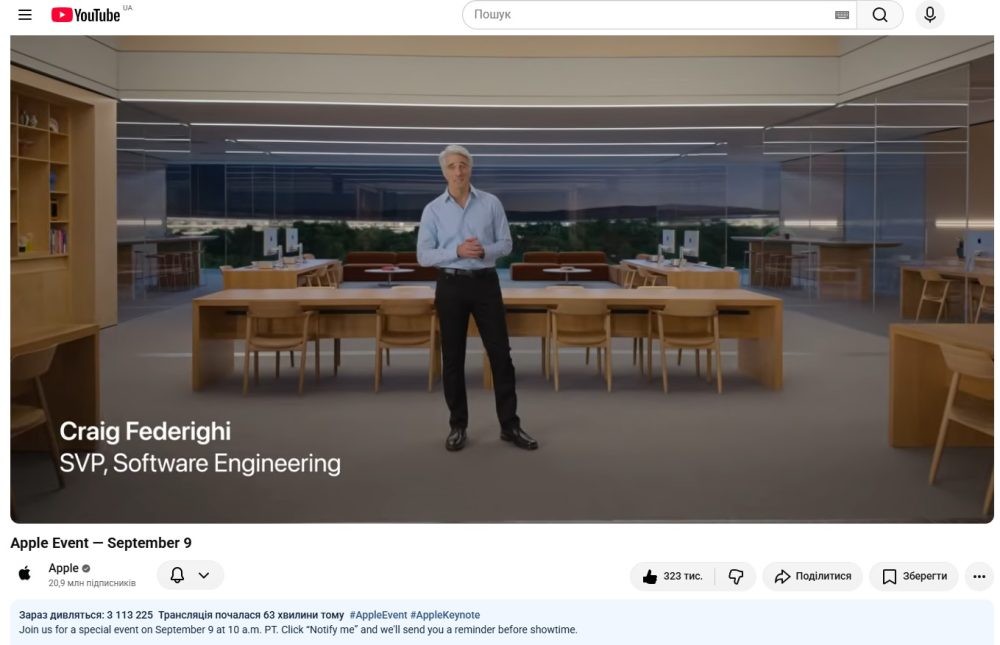This screenshot has height=645, width=1000.
Task: Open the Apple channel avatar
Action: pos(25,574)
